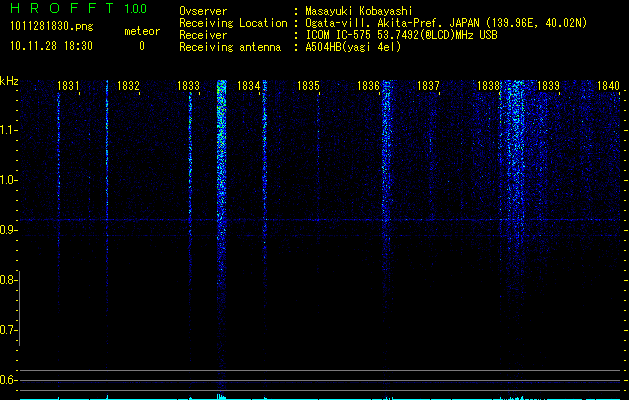The width and height of the screenshot is (629, 400).
Task: Click the meteor count value 0
Action: (x=142, y=46)
